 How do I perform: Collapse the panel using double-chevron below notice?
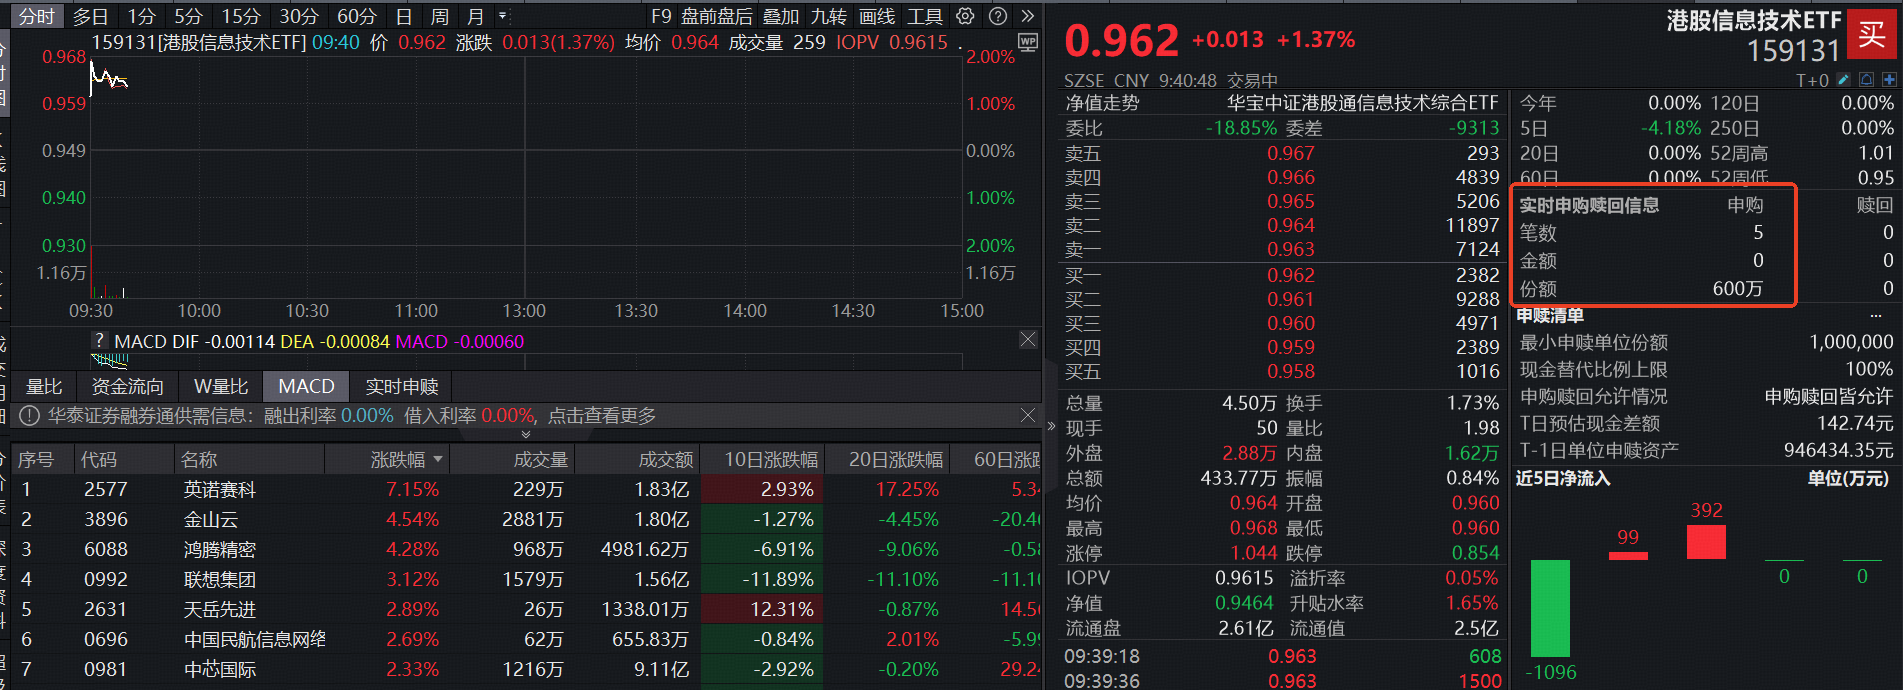pos(526,434)
